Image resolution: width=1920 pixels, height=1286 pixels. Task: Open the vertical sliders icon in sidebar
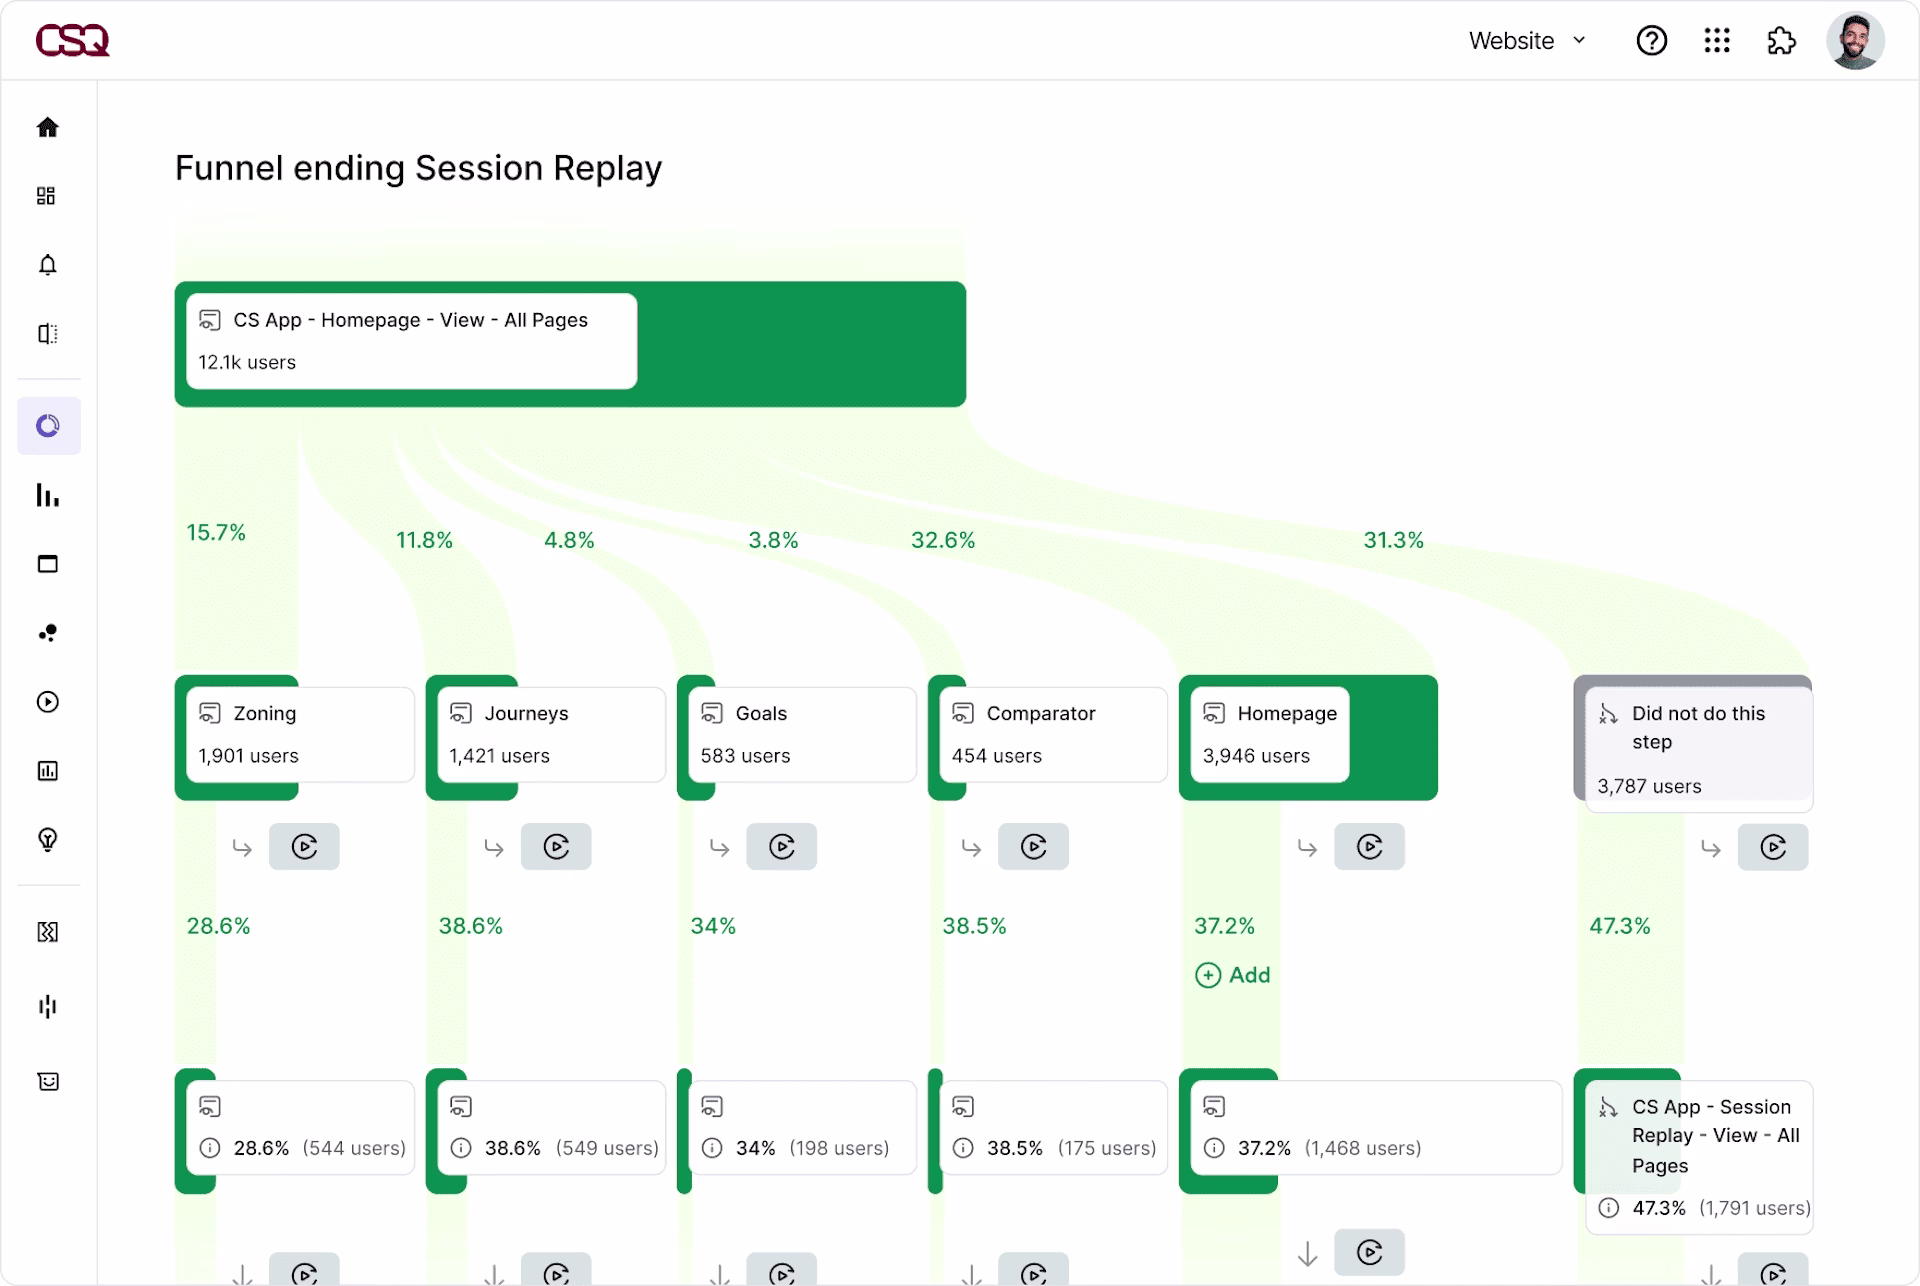tap(48, 1007)
